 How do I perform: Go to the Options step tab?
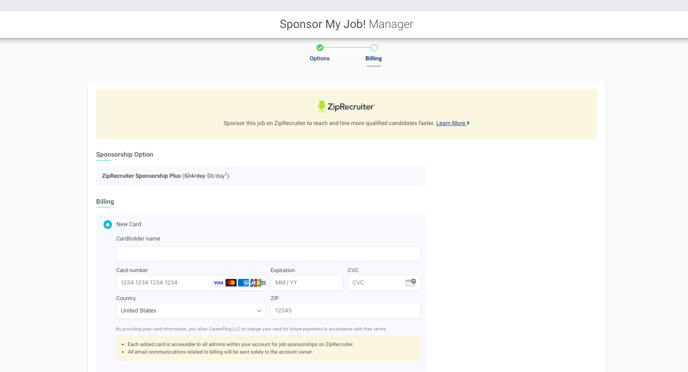coord(319,58)
